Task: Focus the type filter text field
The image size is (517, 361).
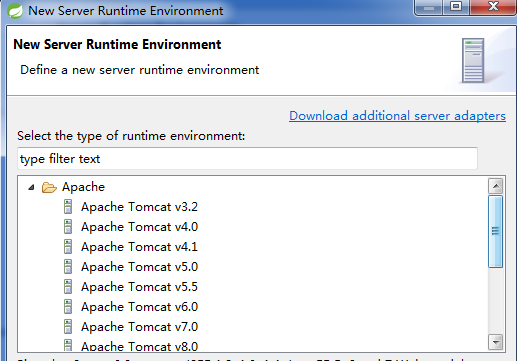Action: tap(247, 159)
